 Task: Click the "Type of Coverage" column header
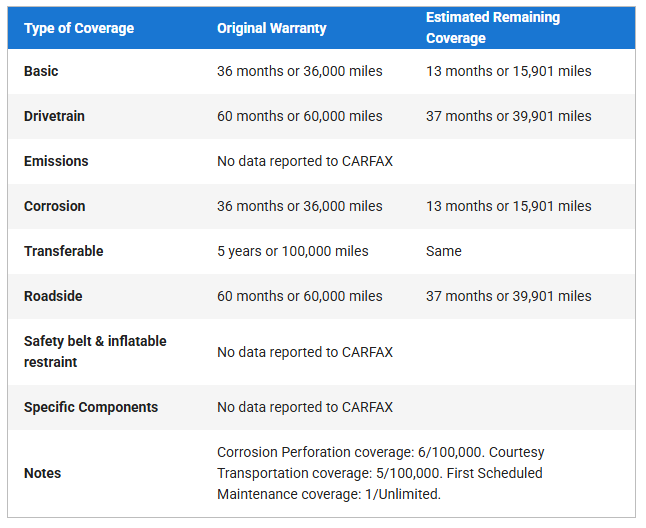[79, 28]
